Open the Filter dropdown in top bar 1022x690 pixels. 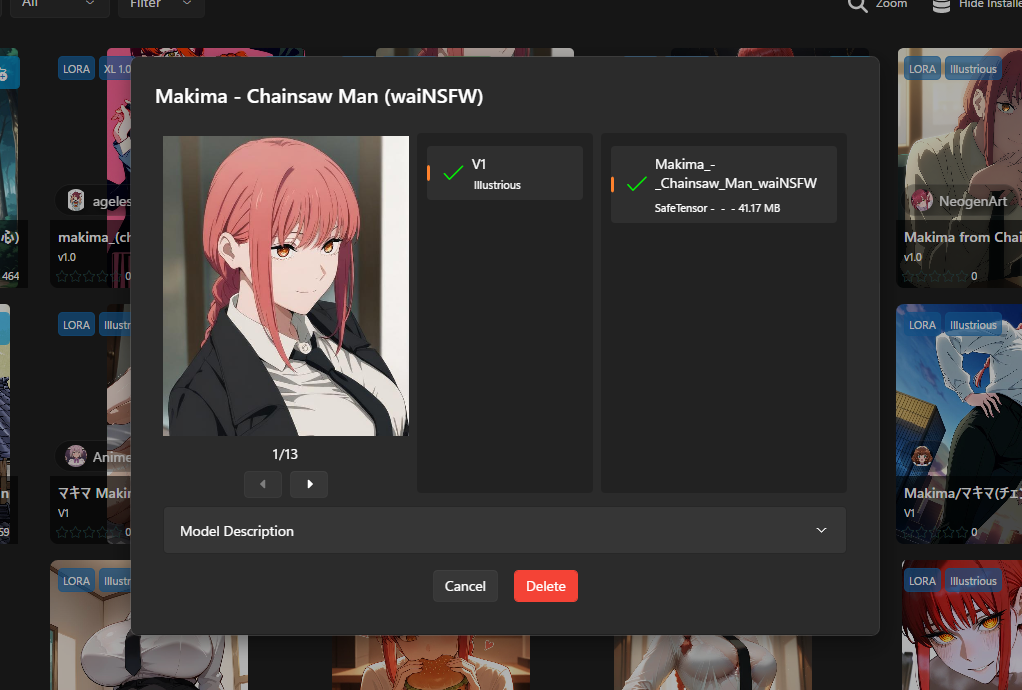(161, 4)
